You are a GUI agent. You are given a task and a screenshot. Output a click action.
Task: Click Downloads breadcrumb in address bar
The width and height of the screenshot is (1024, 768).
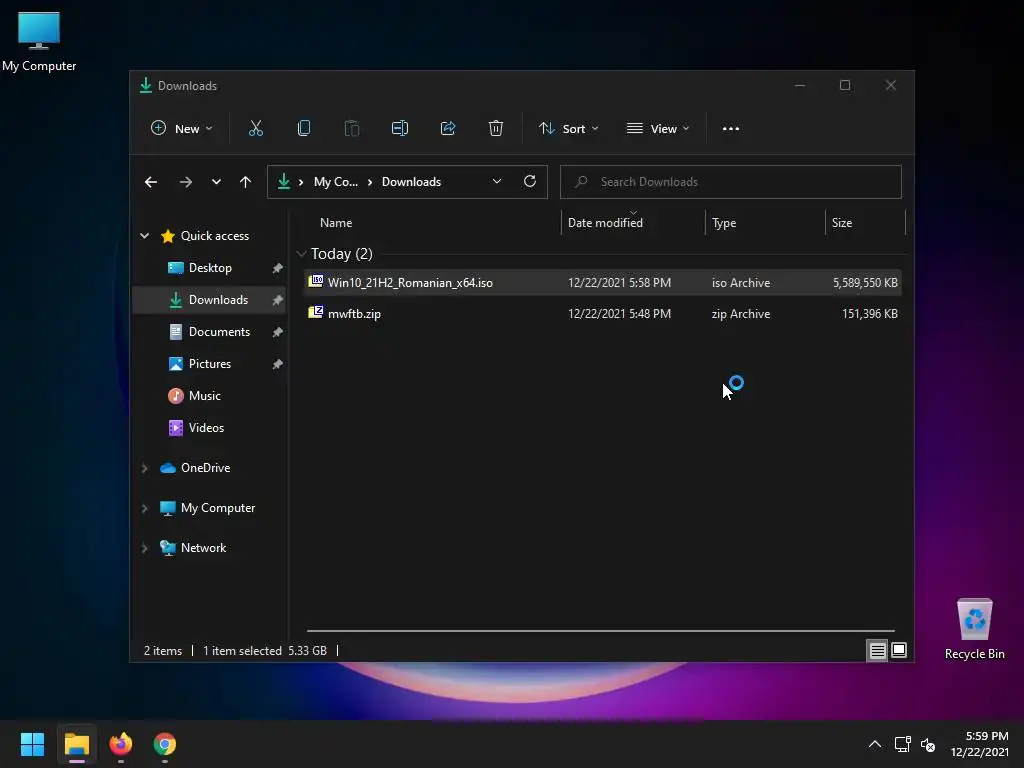(x=411, y=182)
